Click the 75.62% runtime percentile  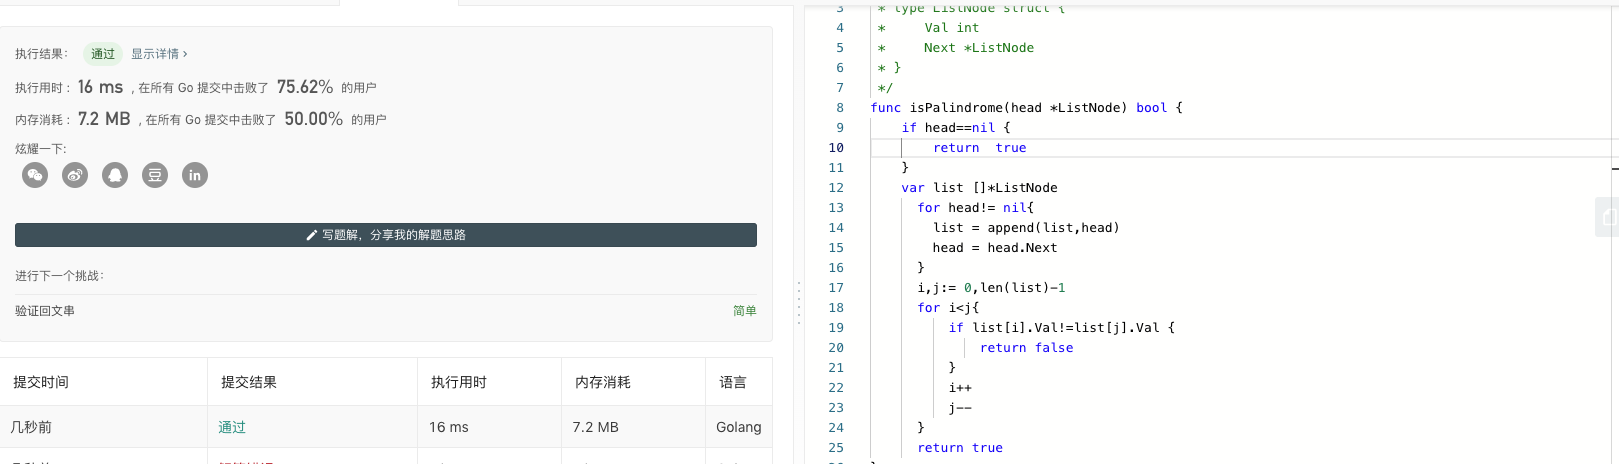point(305,87)
